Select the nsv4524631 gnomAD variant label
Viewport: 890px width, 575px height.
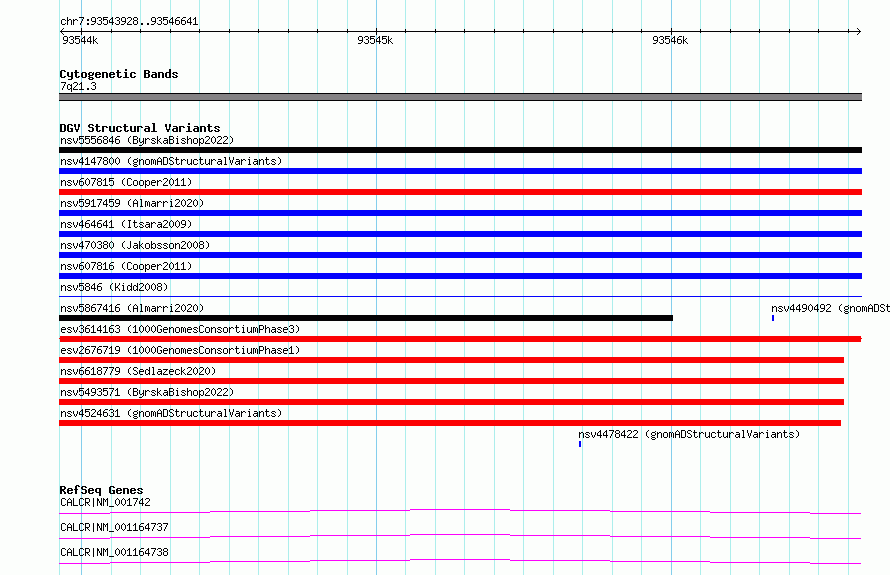tap(171, 413)
